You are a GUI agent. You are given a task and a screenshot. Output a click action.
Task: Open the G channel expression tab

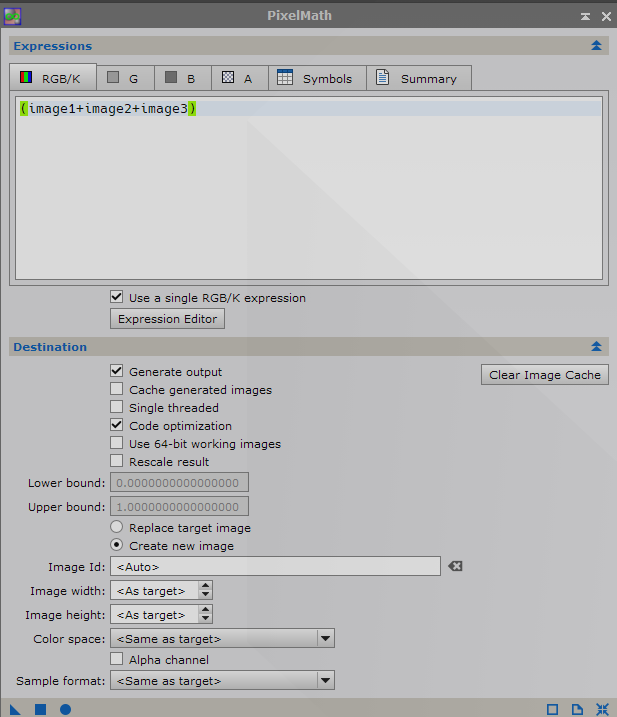click(125, 78)
